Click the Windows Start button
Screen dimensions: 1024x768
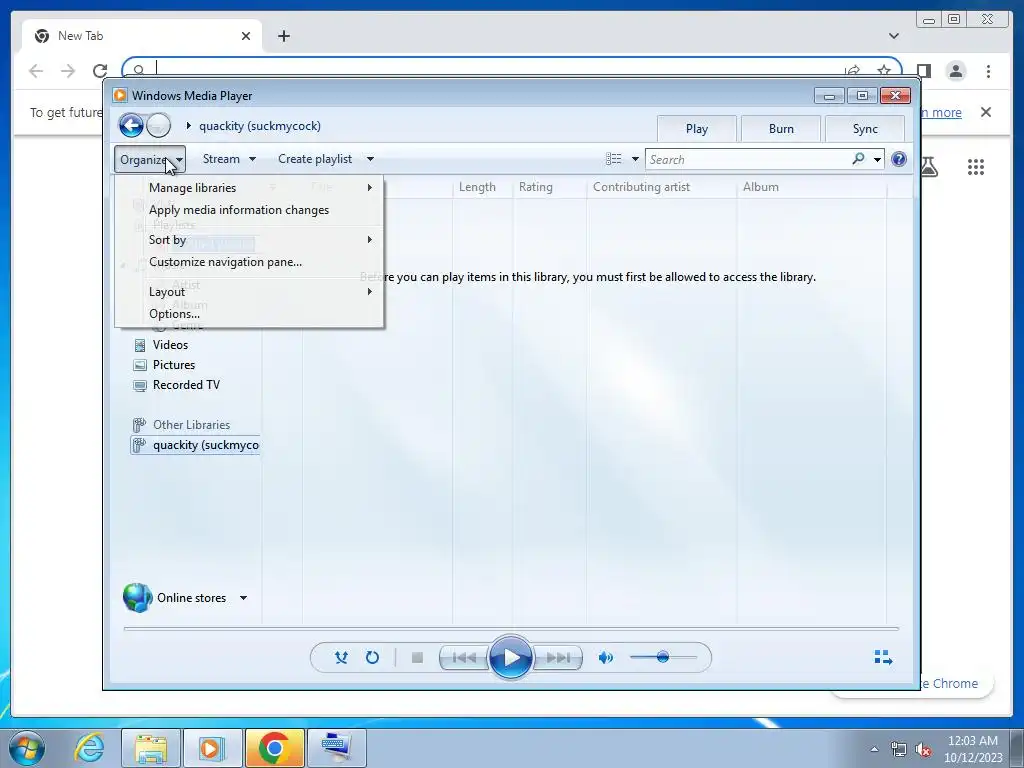coord(26,747)
